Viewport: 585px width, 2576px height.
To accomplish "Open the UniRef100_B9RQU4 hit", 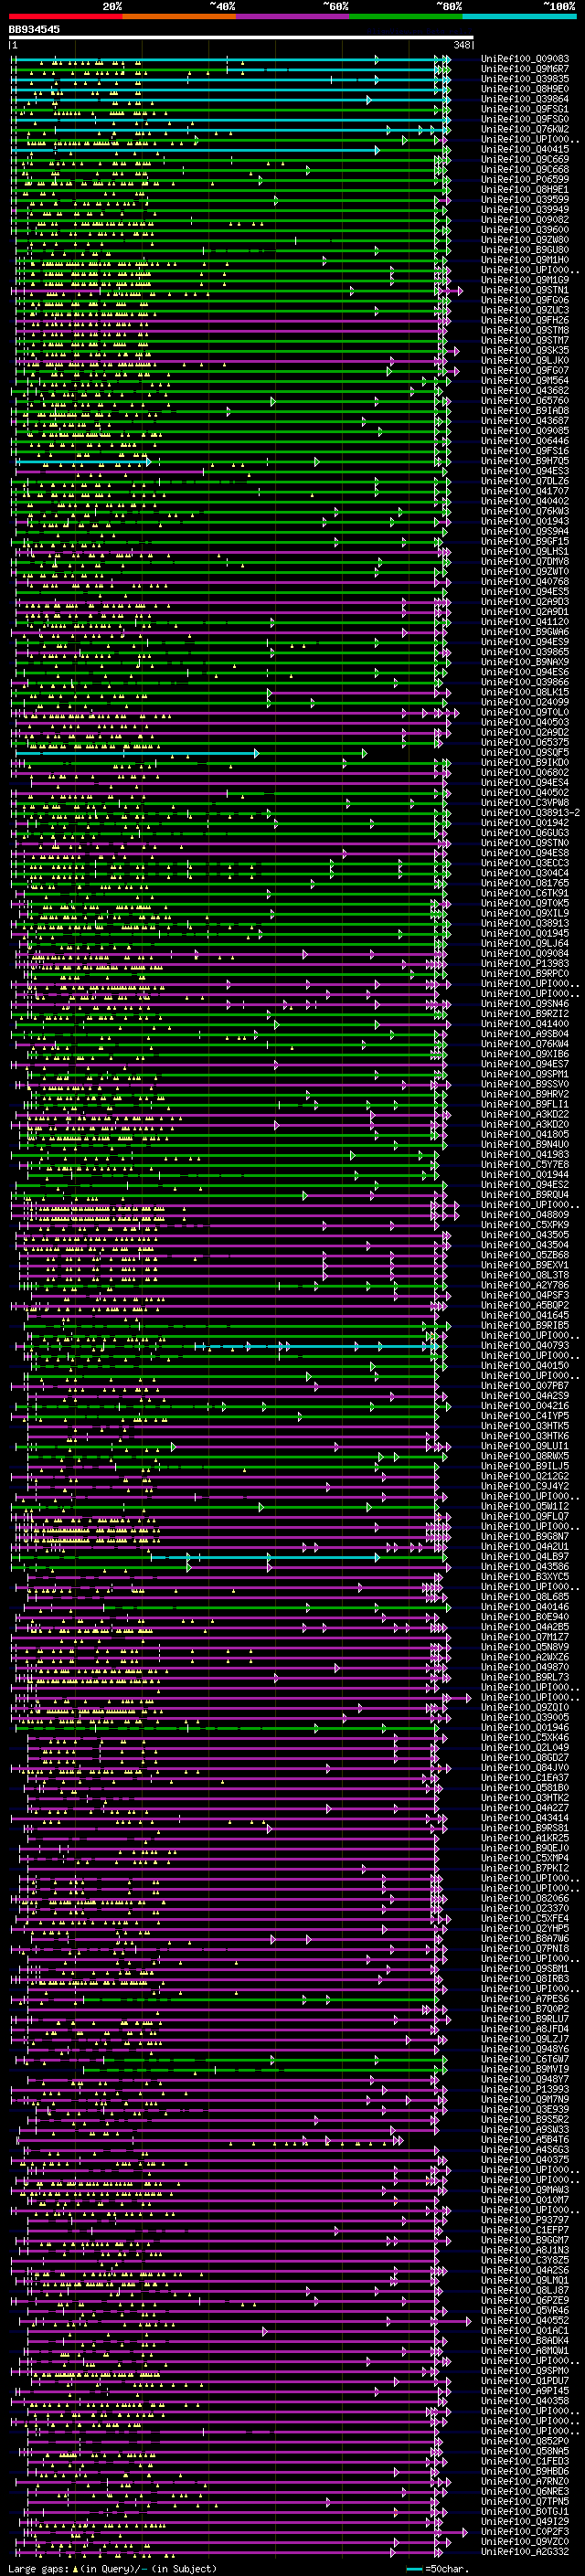I will tap(525, 1194).
